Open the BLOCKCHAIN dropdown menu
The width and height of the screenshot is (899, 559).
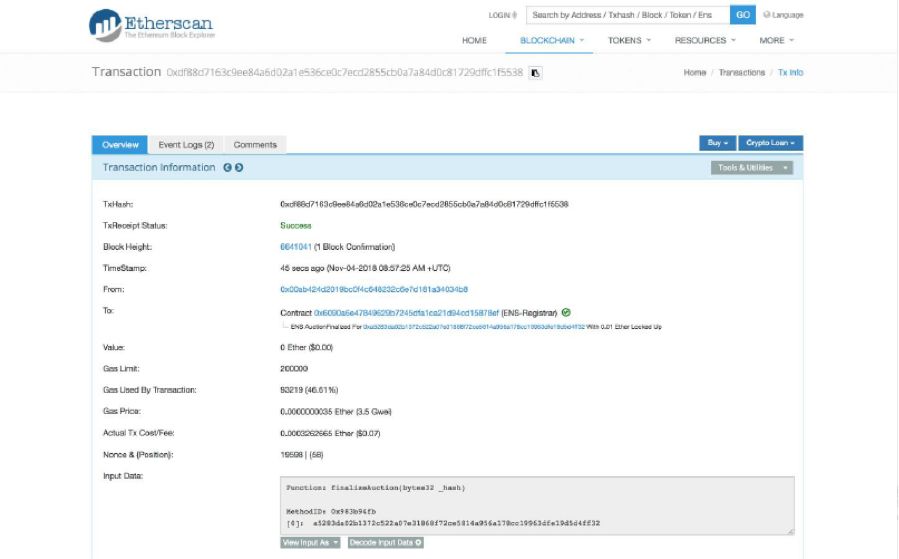tap(551, 41)
